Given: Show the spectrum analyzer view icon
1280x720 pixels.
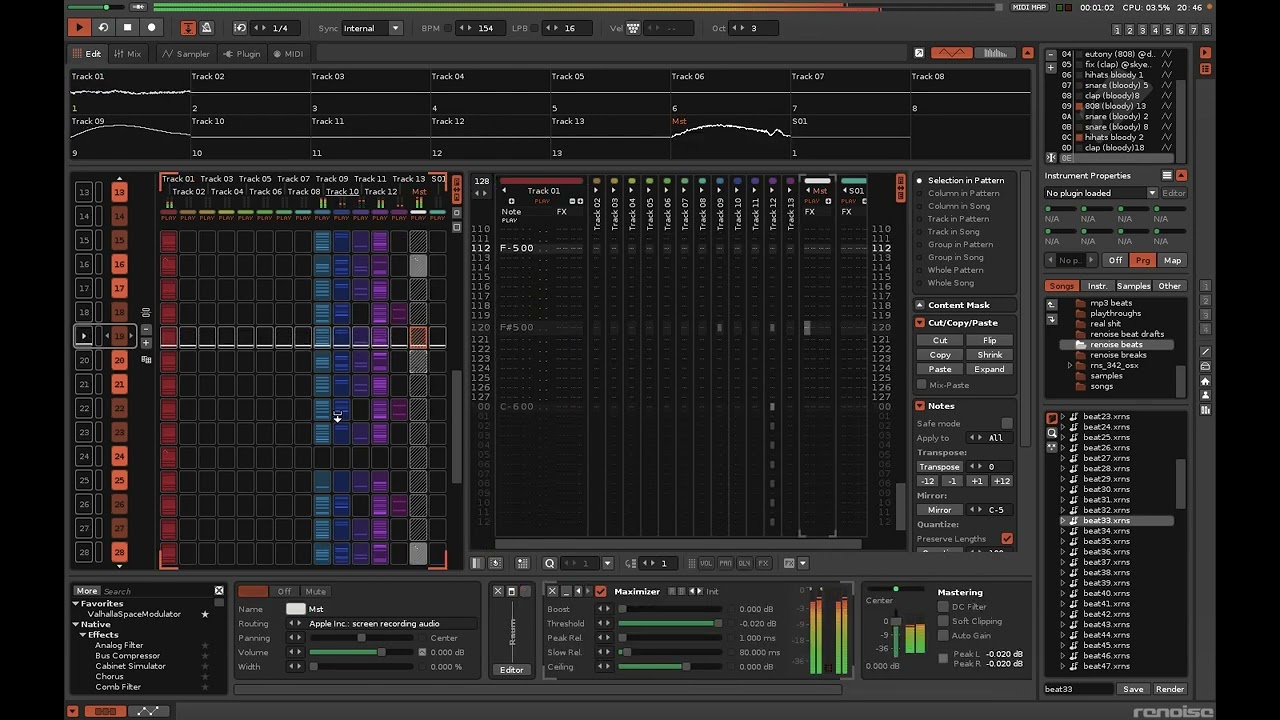Looking at the screenshot, I should (x=996, y=53).
